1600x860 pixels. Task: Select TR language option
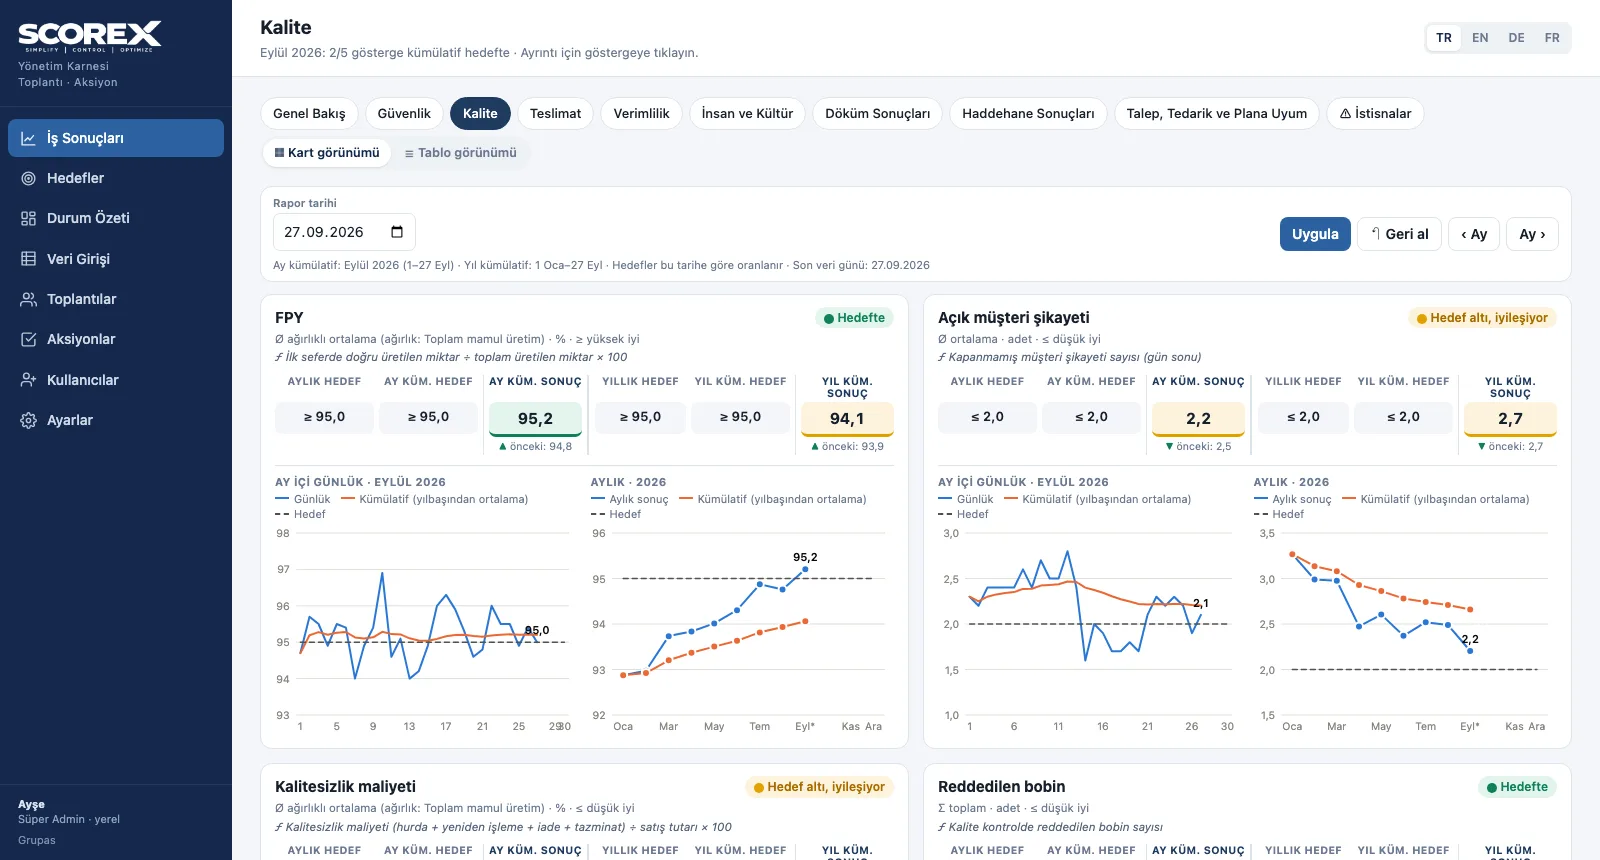pos(1444,38)
